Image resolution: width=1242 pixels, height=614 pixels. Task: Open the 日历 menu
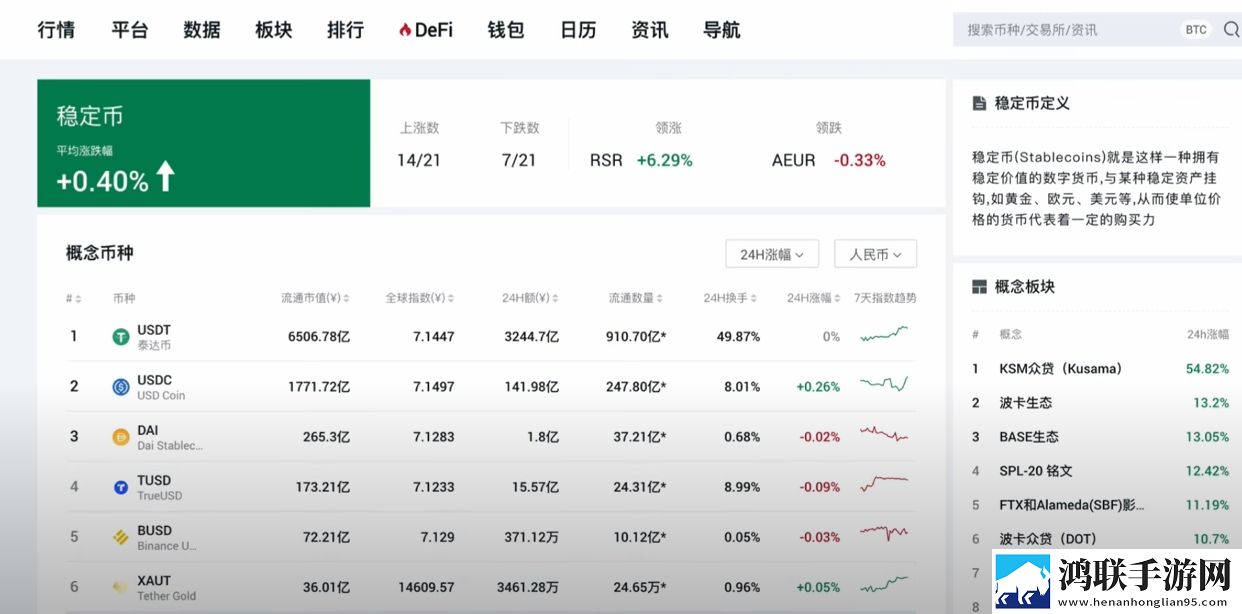click(x=578, y=30)
